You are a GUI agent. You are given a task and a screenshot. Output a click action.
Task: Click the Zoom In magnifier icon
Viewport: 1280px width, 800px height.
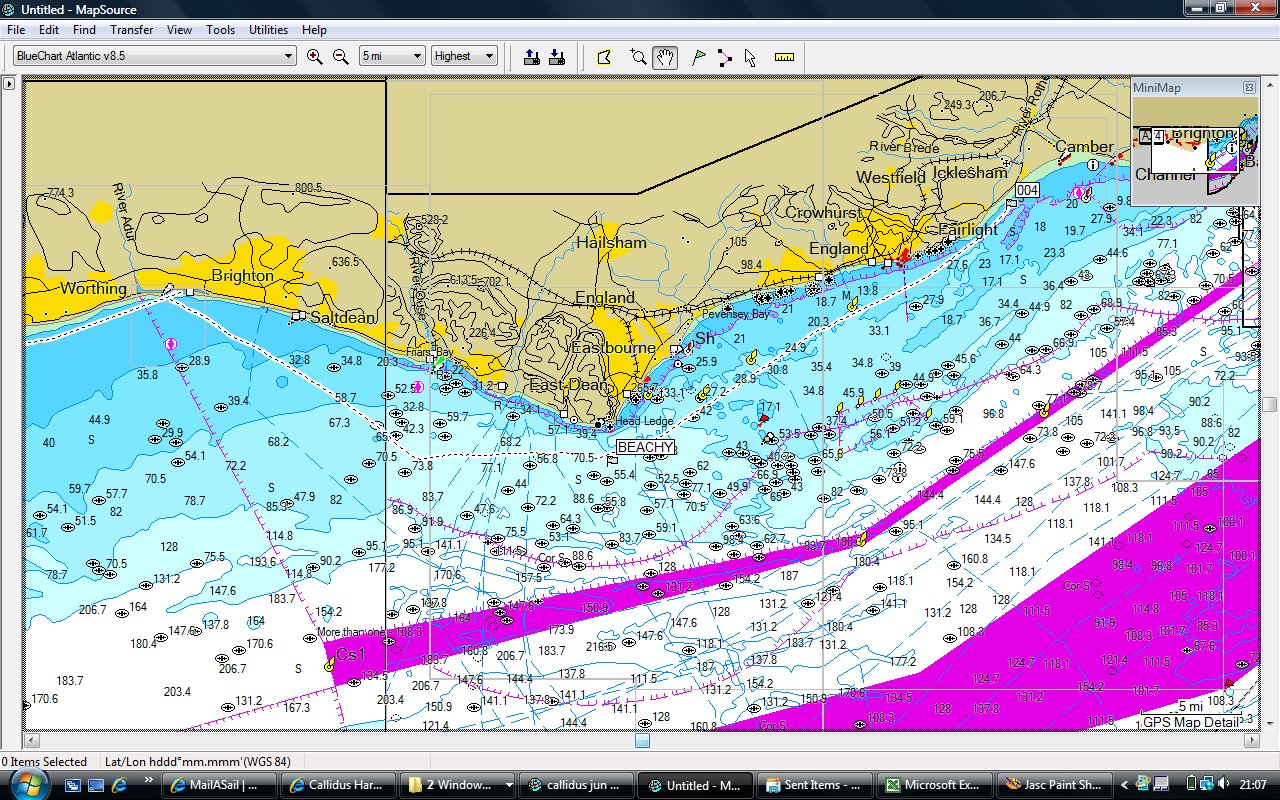[x=315, y=57]
